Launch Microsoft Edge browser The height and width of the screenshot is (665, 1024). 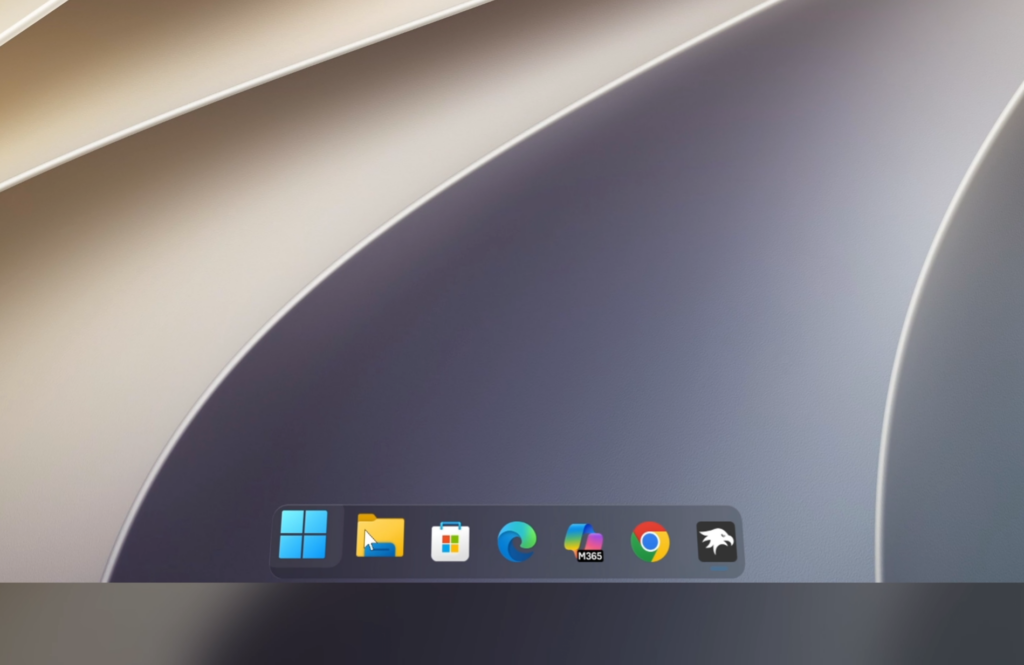(517, 542)
